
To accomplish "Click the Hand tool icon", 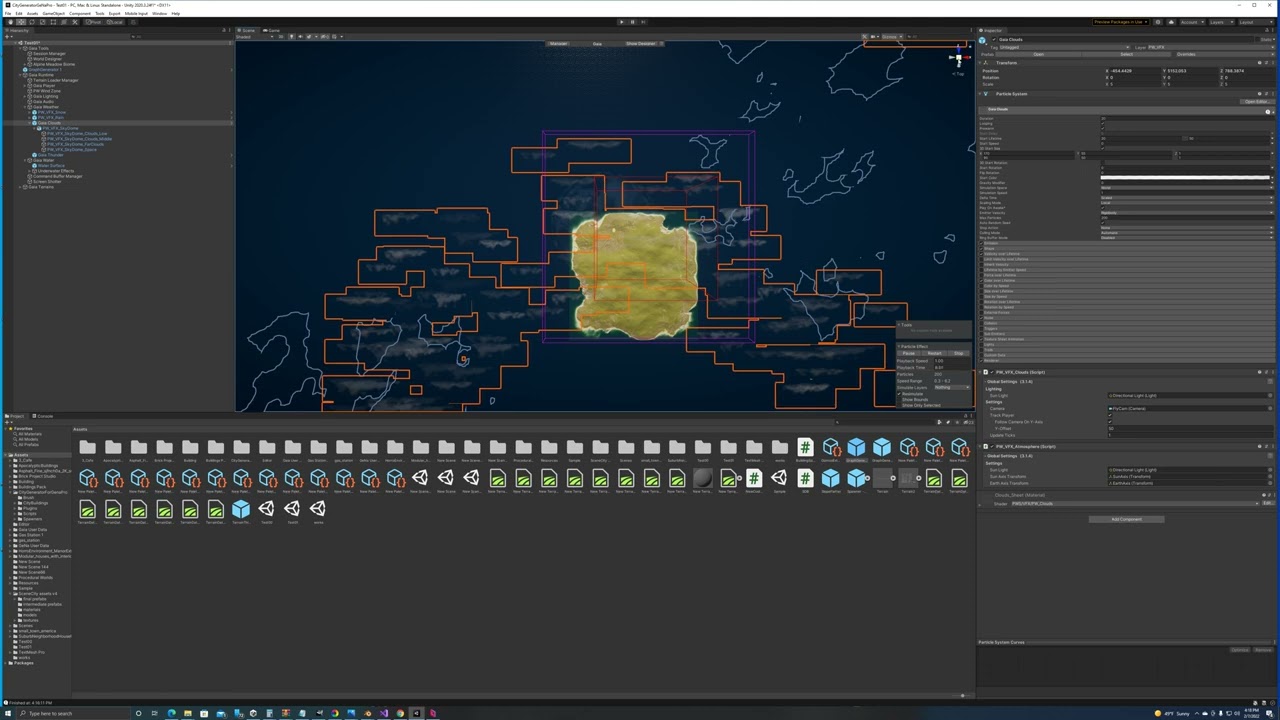I will (10, 22).
